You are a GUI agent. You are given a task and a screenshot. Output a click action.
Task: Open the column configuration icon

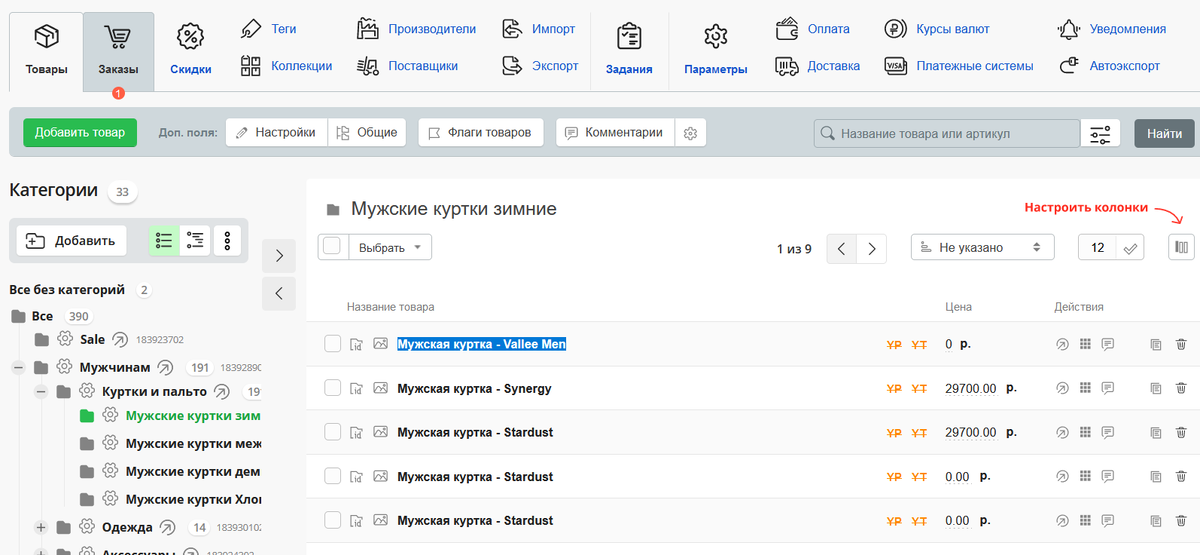[x=1181, y=247]
